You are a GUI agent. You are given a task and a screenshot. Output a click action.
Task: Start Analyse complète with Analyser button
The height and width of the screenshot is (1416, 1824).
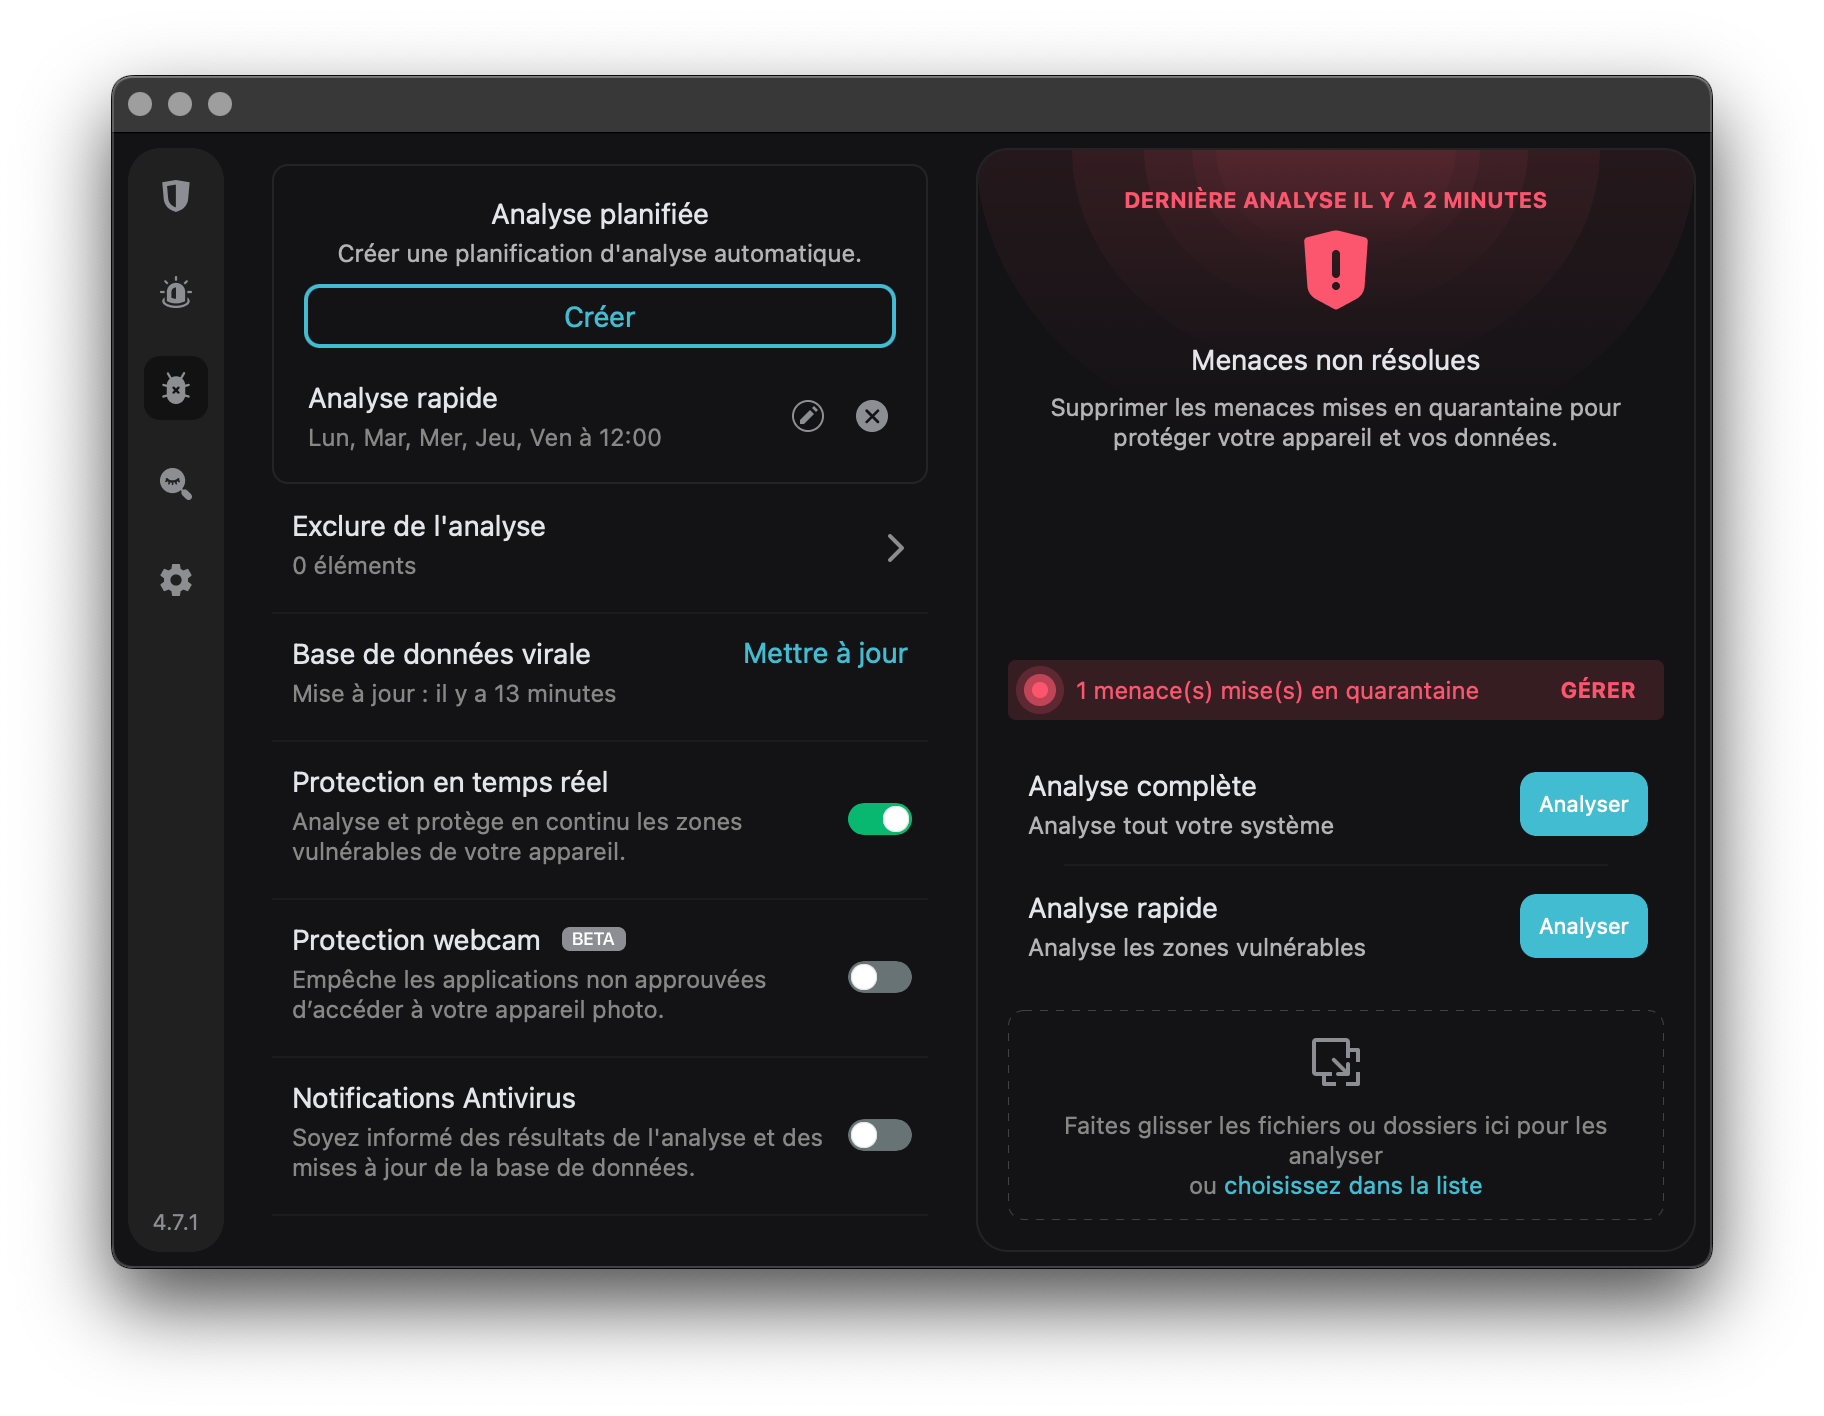pos(1584,804)
